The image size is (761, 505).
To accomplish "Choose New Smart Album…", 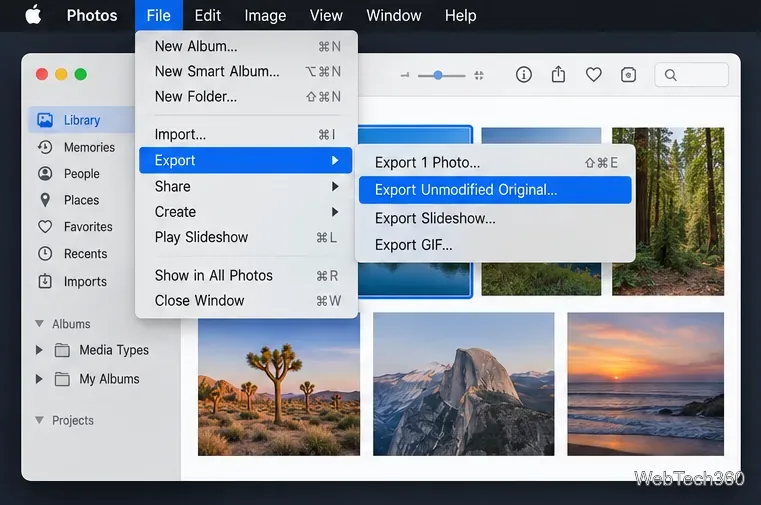I will click(x=248, y=72).
